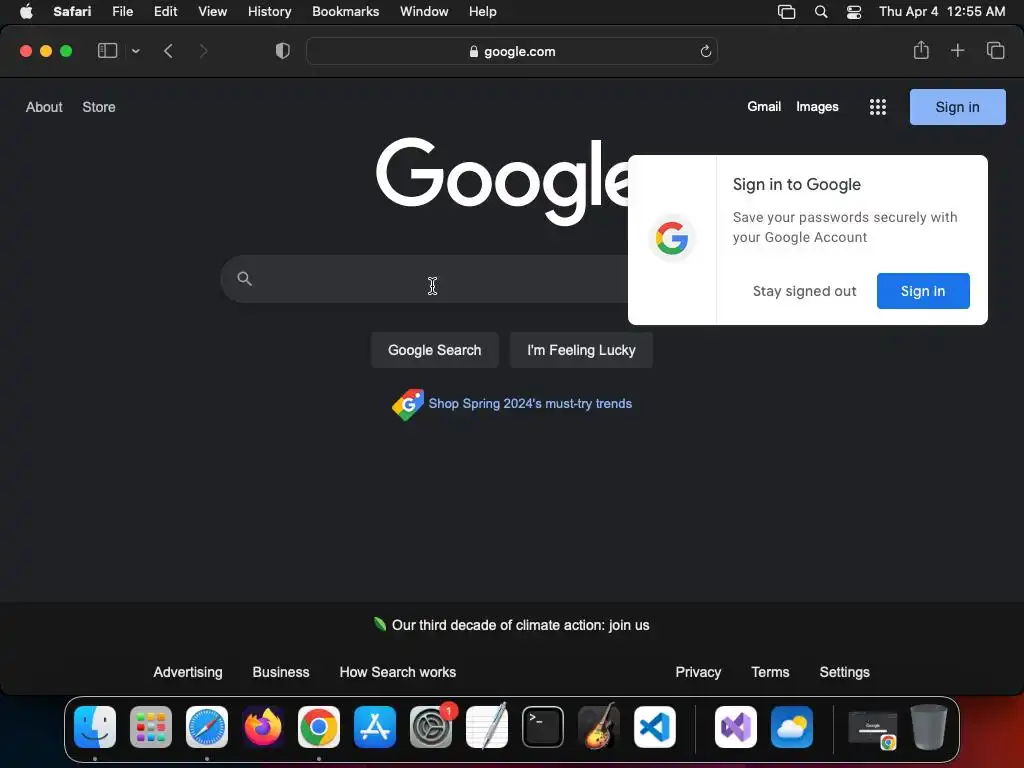Viewport: 1024px width, 768px height.
Task: Open the Edit menu
Action: click(165, 12)
